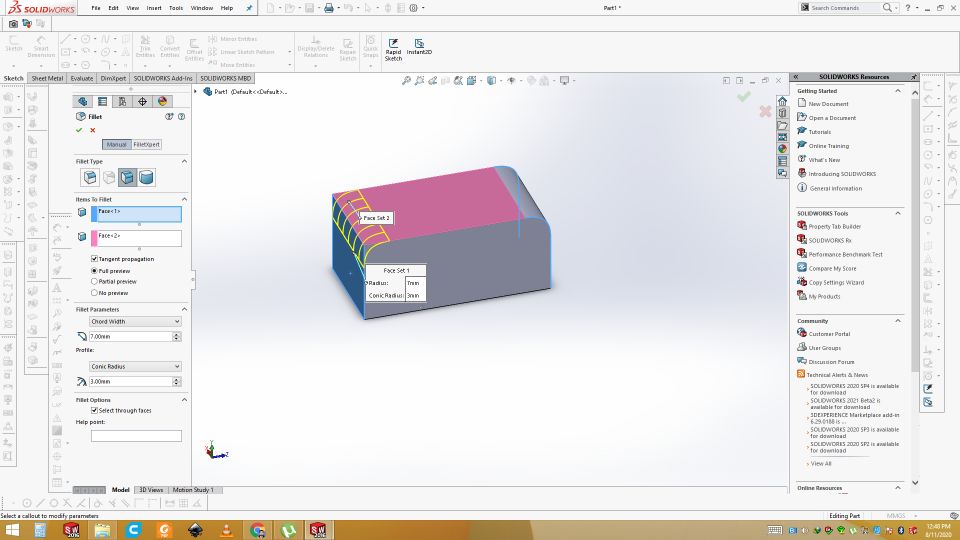Click the Print icon in top toolbar
Viewport: 960px width, 540px height.
329,8
